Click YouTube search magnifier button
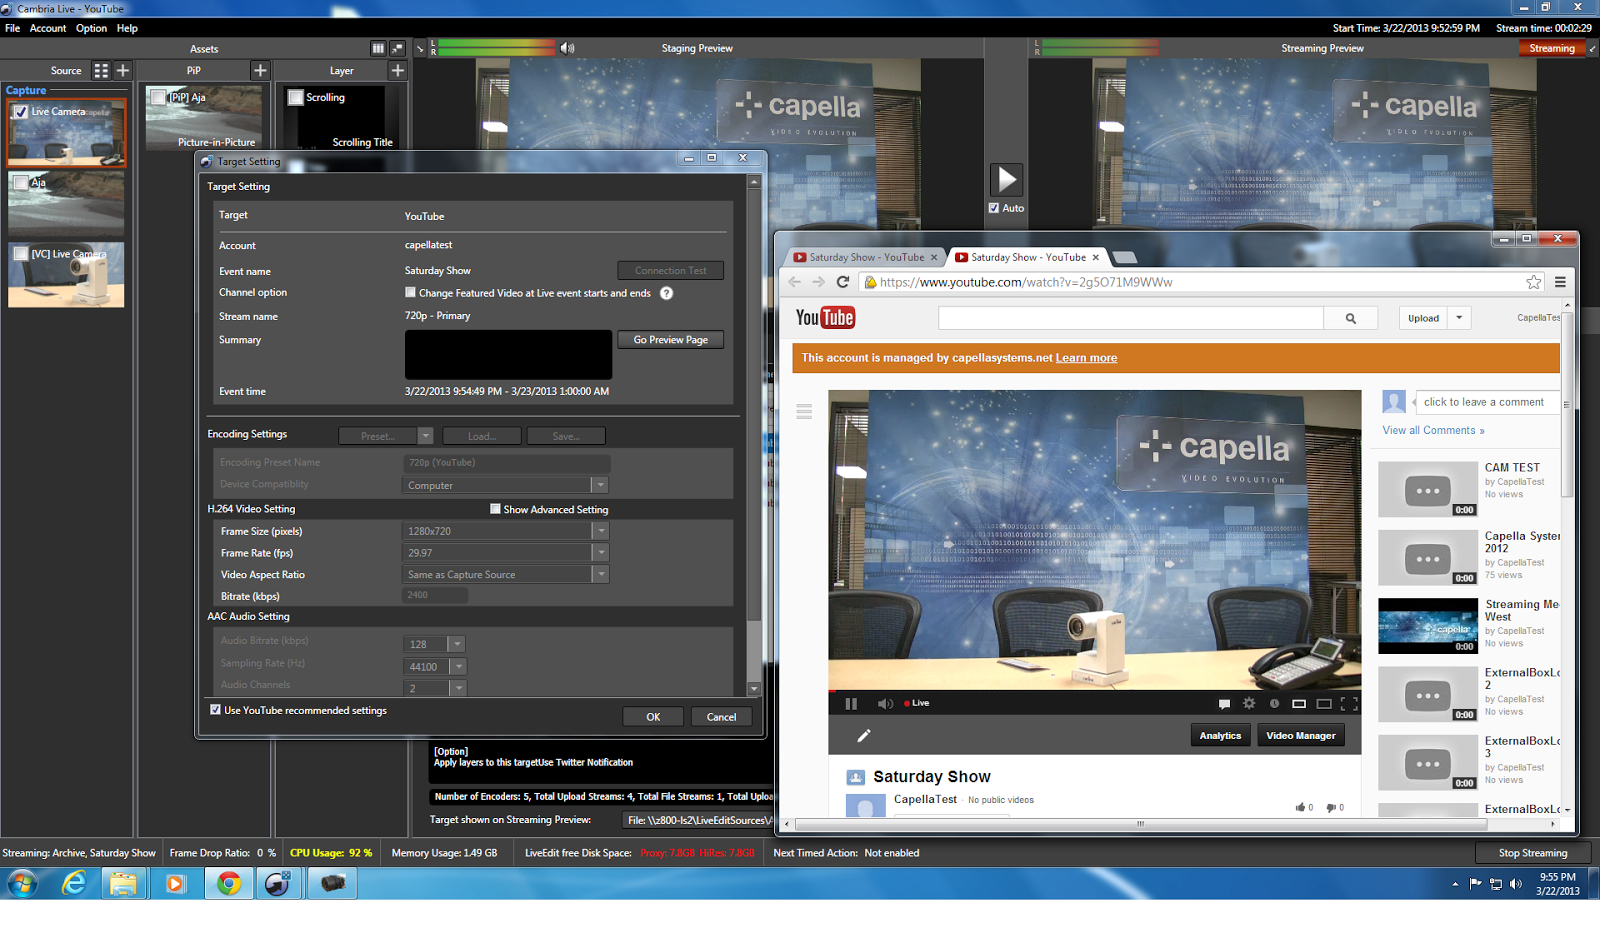This screenshot has width=1600, height=943. click(x=1351, y=318)
